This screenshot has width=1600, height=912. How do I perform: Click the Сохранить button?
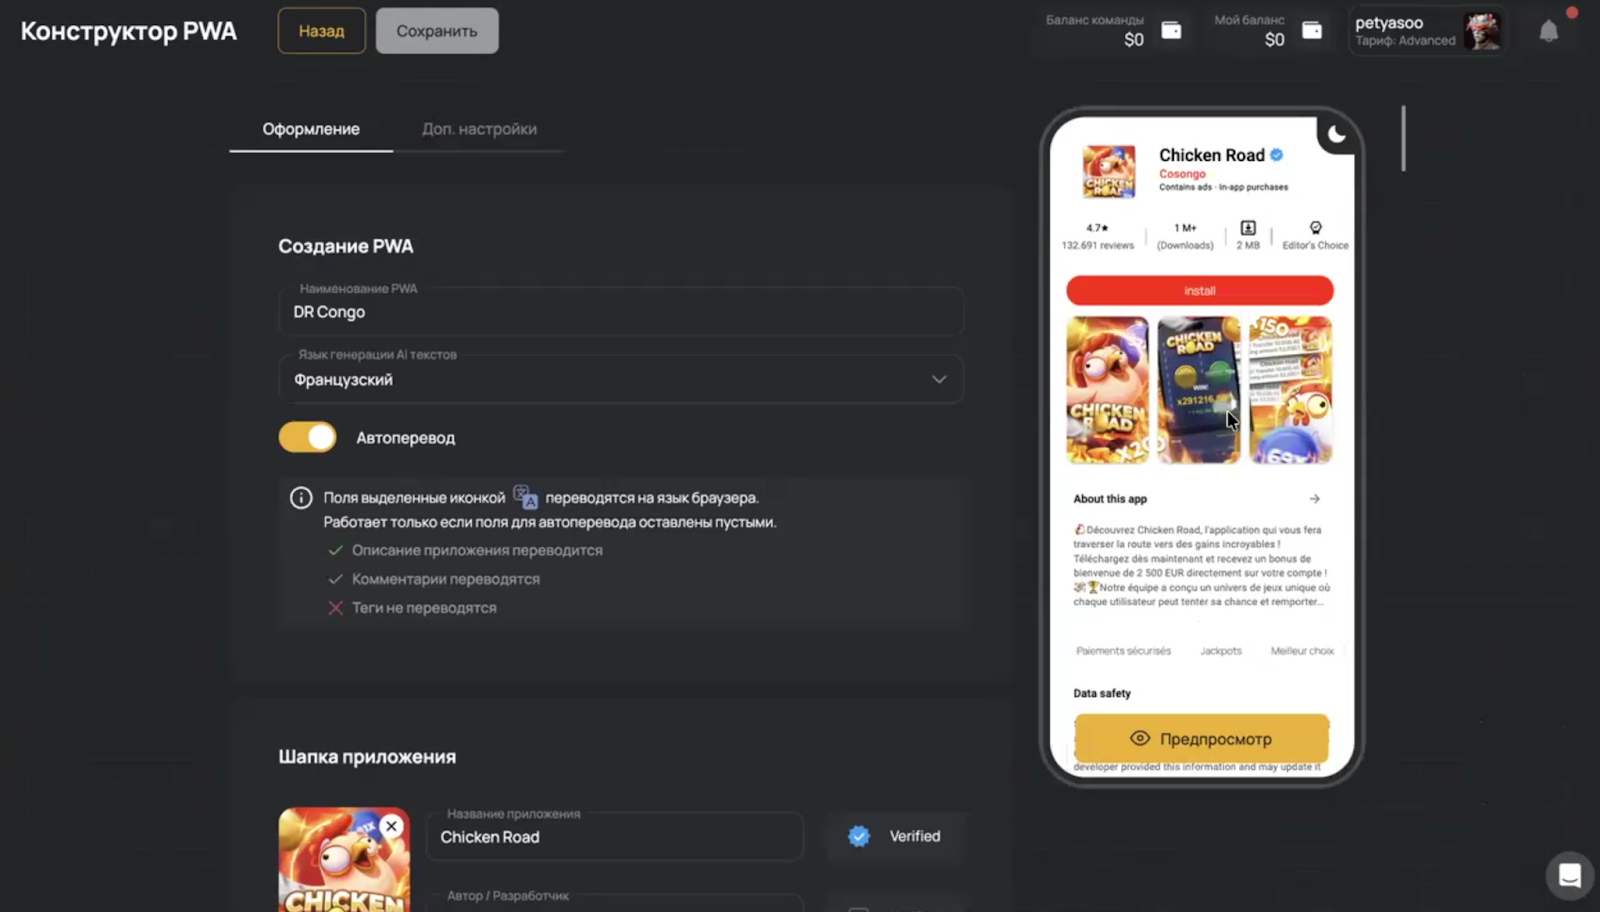437,31
